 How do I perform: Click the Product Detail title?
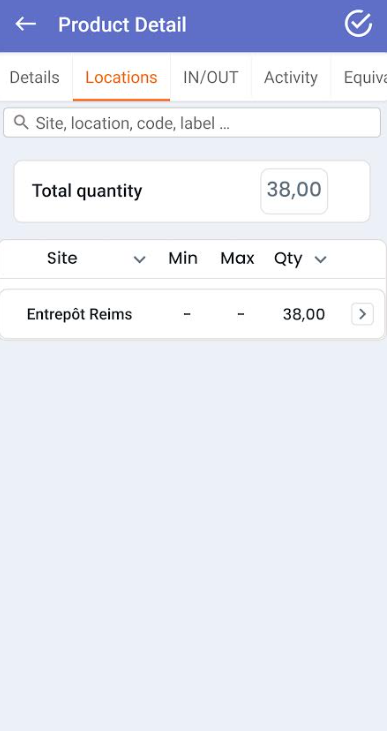[122, 25]
